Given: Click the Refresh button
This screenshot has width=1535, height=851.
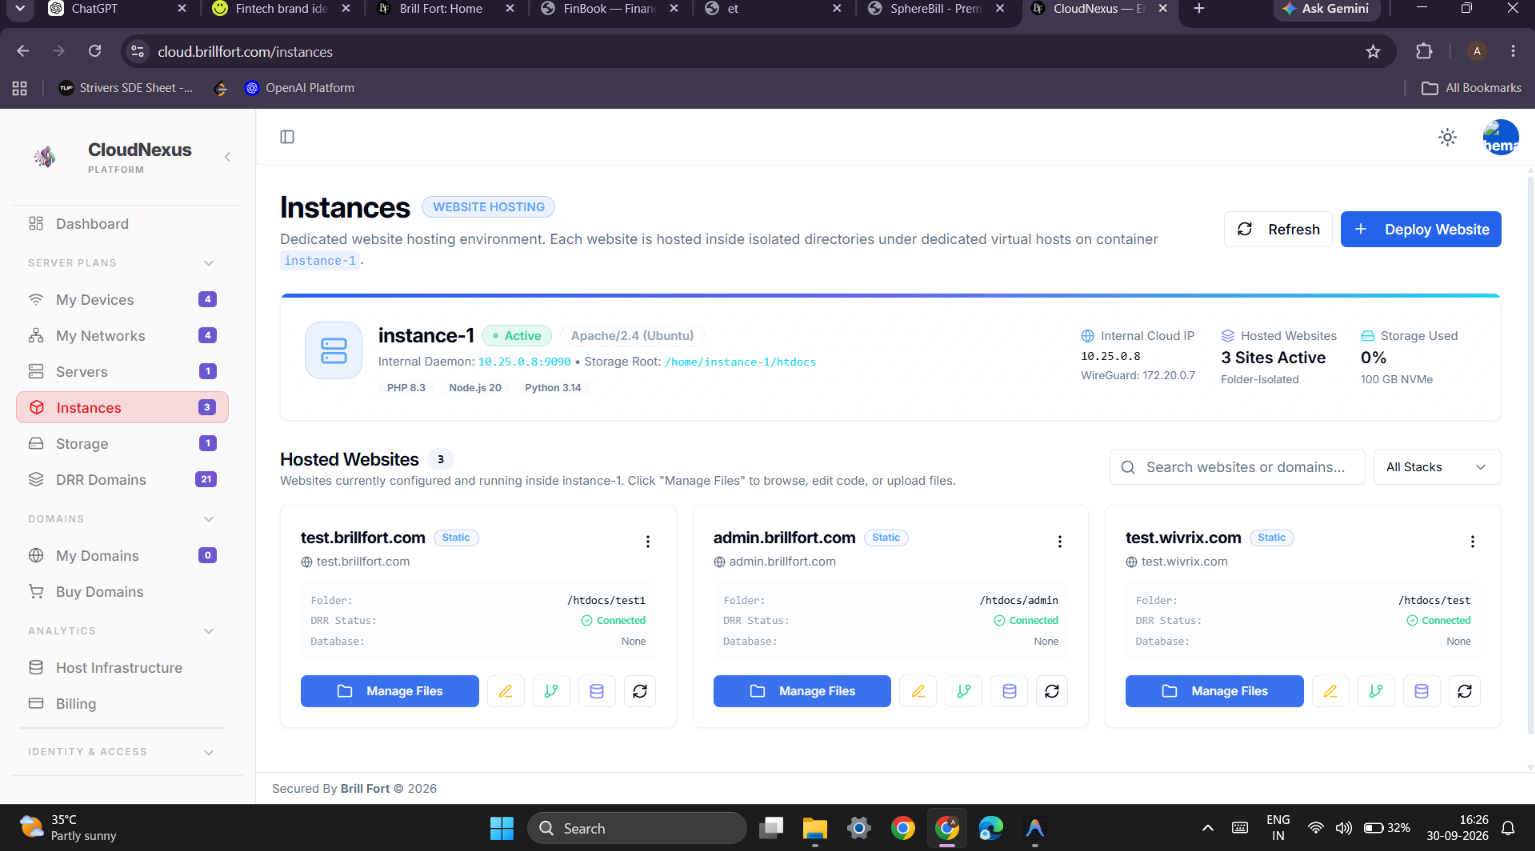Looking at the screenshot, I should pos(1278,229).
